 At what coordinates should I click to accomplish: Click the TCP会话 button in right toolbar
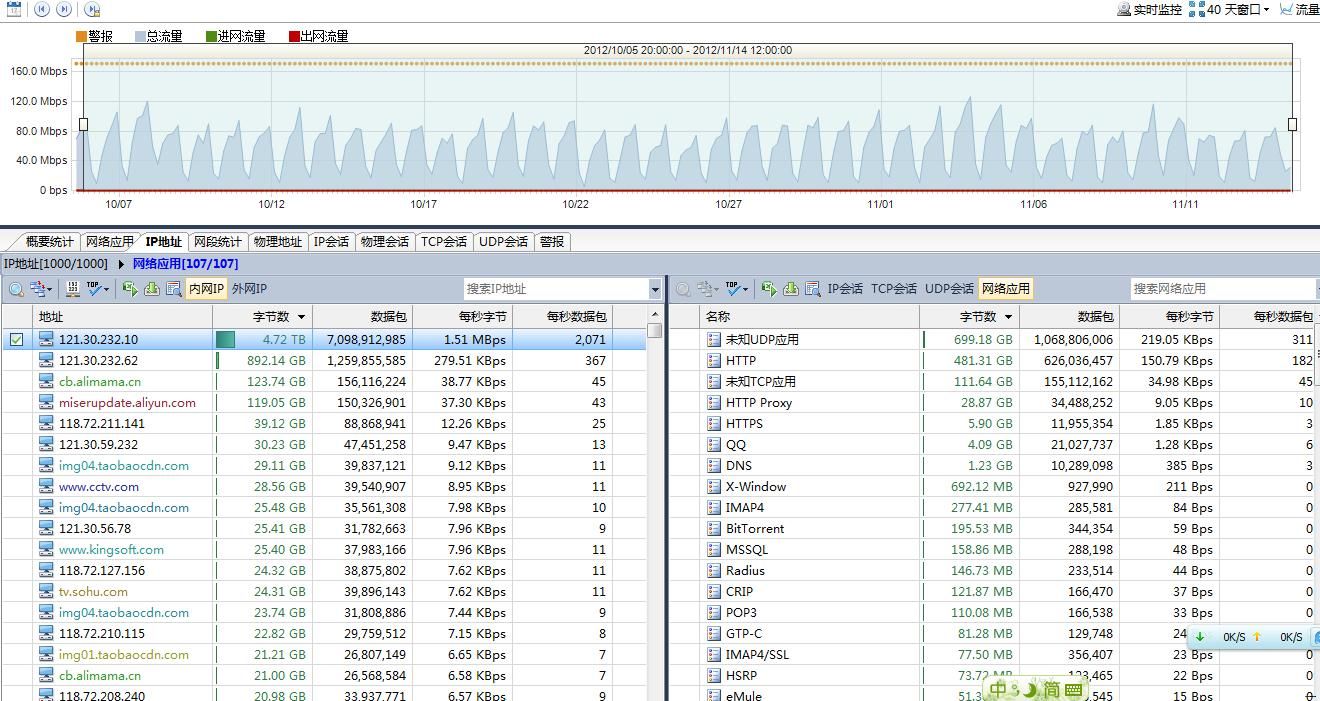tap(893, 289)
